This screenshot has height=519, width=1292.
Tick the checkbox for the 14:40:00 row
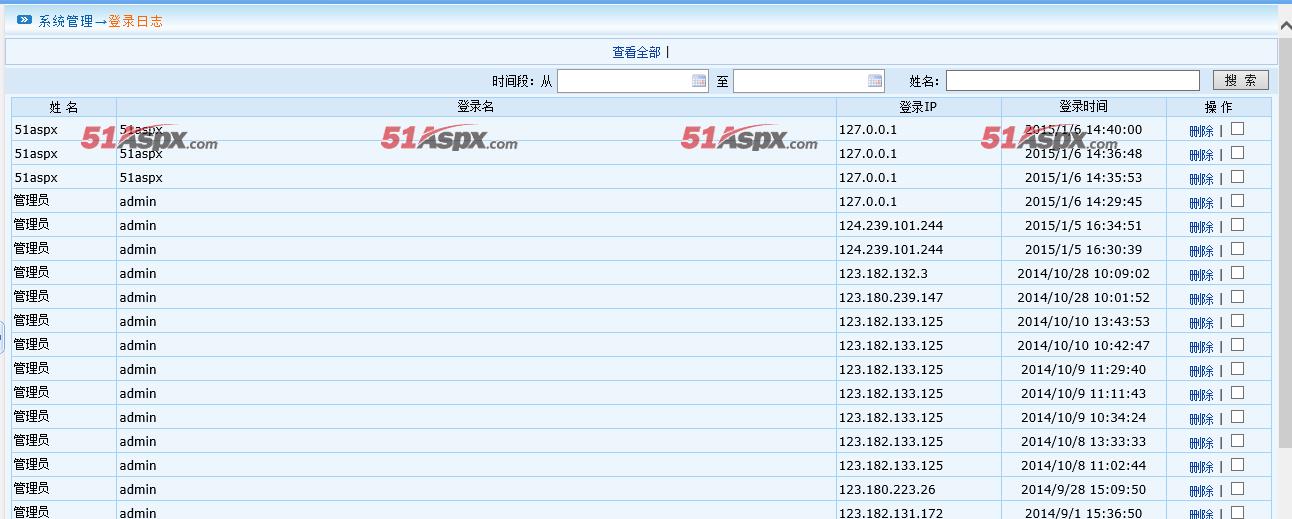pos(1237,129)
